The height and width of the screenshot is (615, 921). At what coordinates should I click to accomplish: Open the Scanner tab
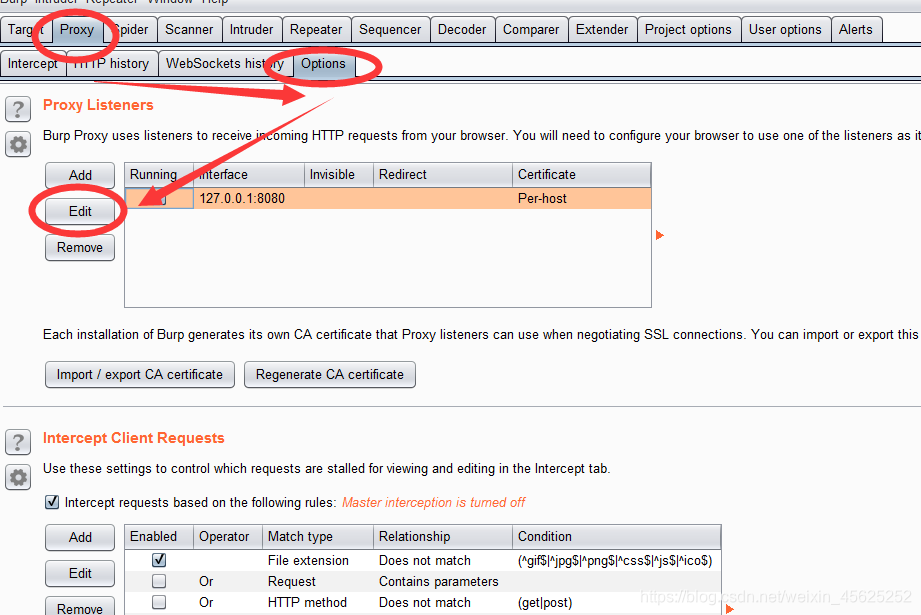(x=189, y=29)
